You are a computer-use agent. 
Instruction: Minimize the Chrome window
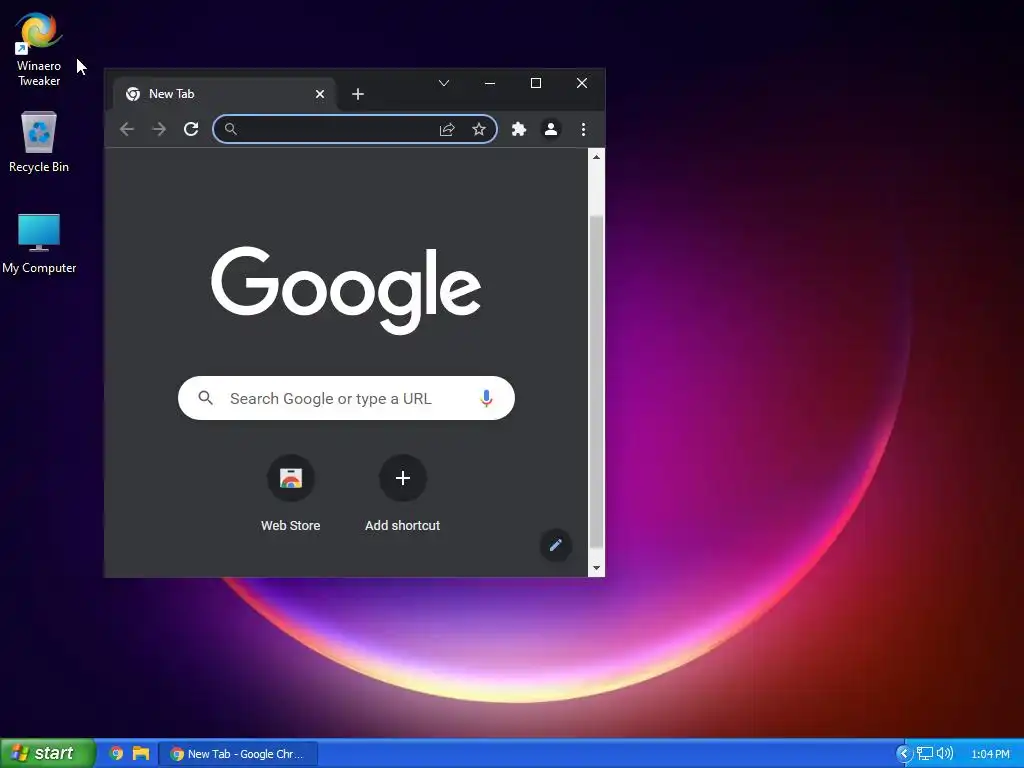coord(490,83)
